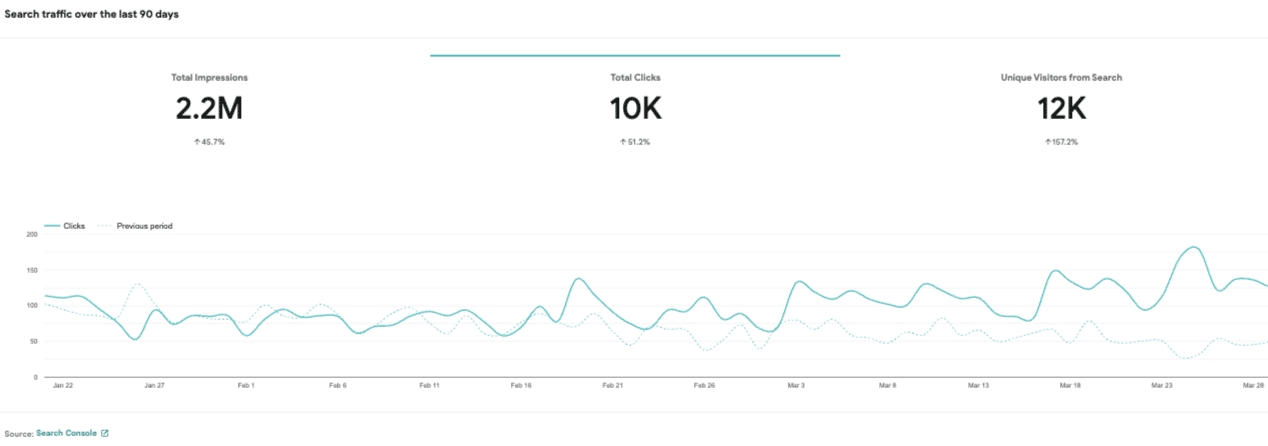Click the up arrow beside 157.2%
Image resolution: width=1268 pixels, height=446 pixels.
coord(1047,142)
